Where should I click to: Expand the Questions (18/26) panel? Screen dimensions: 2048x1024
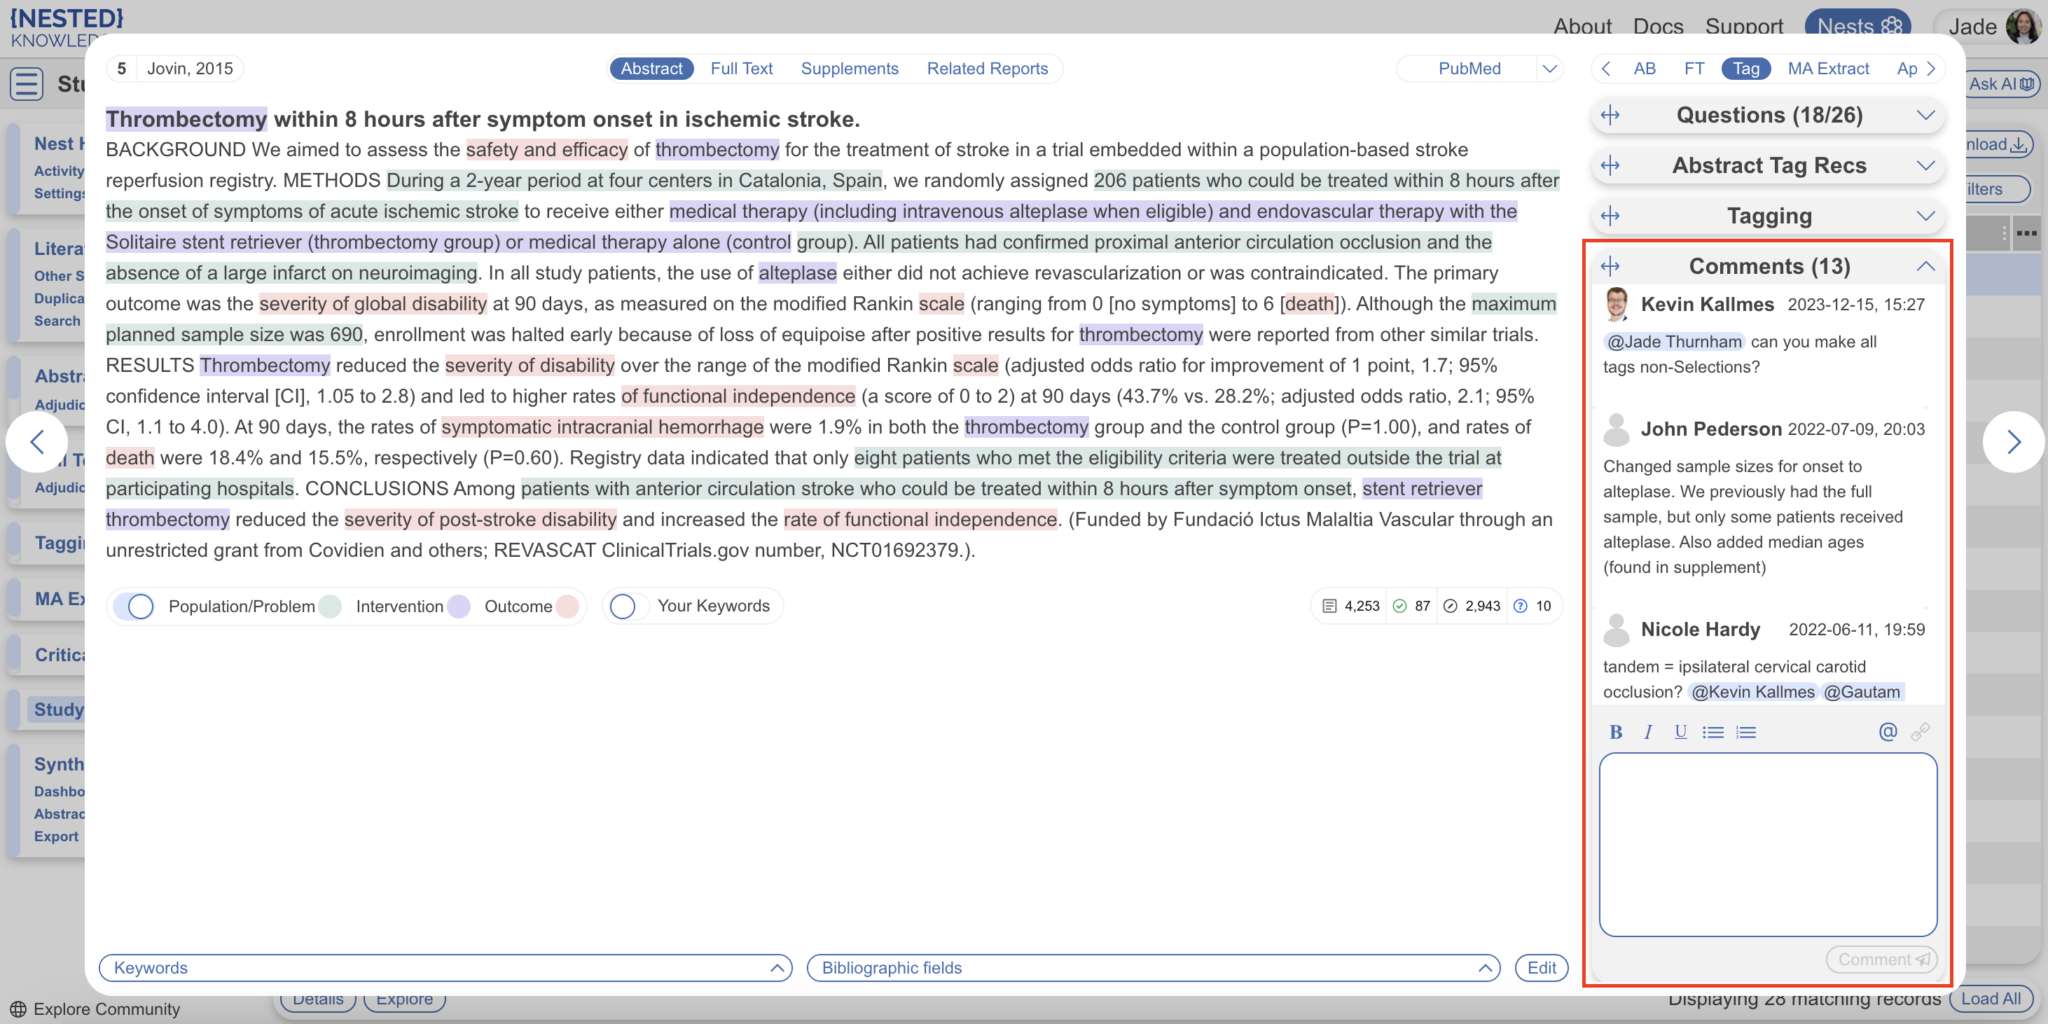point(1925,115)
